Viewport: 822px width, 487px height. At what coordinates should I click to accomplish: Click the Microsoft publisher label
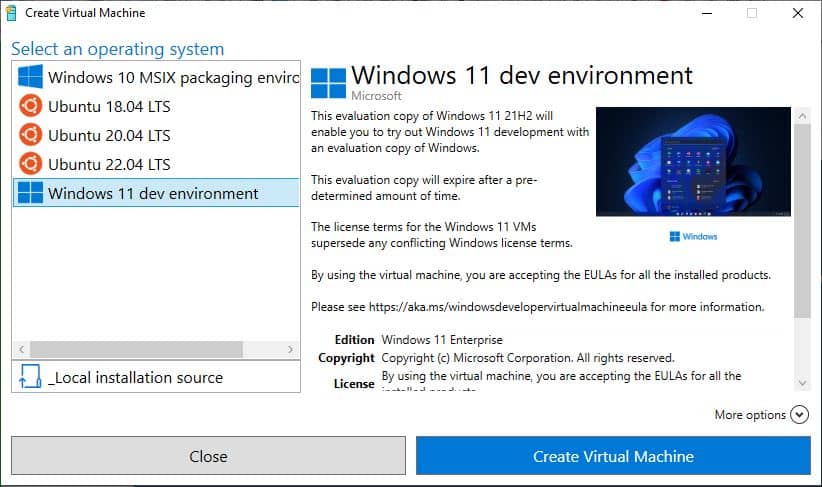tap(376, 95)
